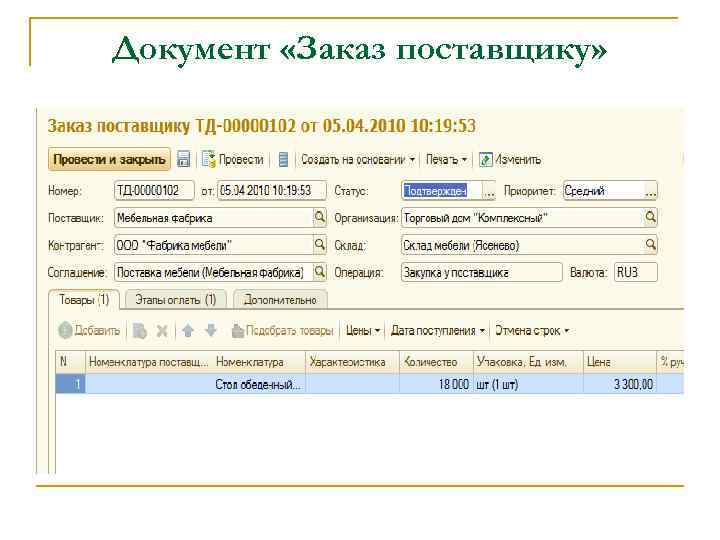Switch to Товары (1) tab
This screenshot has width=720, height=540.
(84, 300)
